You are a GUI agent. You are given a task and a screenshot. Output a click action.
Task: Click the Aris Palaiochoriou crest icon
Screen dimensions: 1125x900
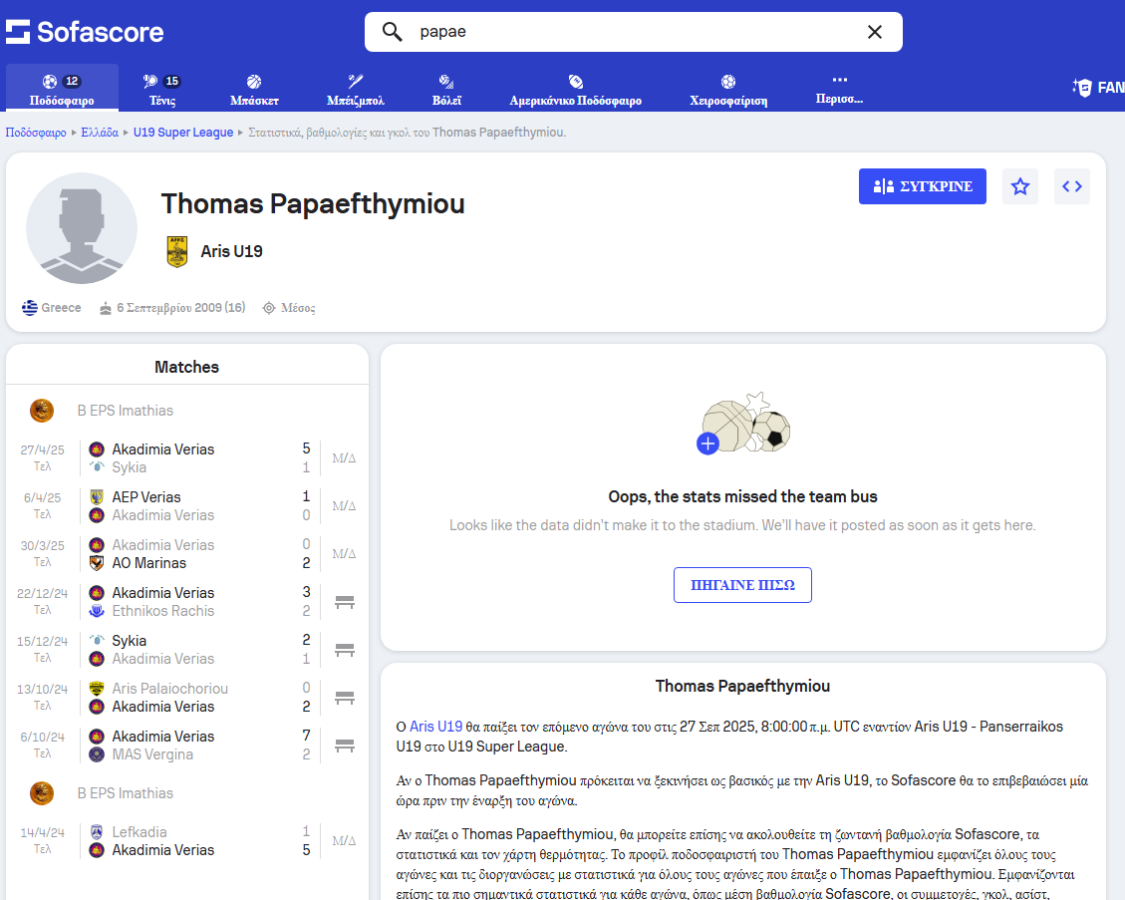[97, 688]
